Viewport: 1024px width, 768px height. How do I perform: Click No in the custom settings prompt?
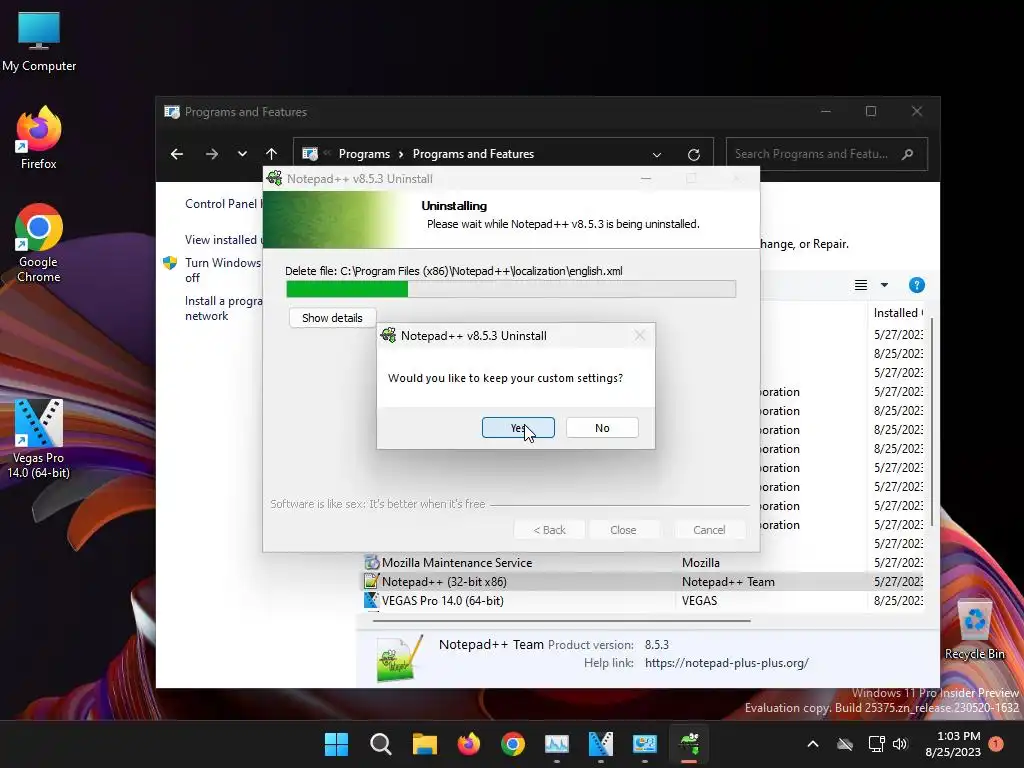(x=601, y=428)
